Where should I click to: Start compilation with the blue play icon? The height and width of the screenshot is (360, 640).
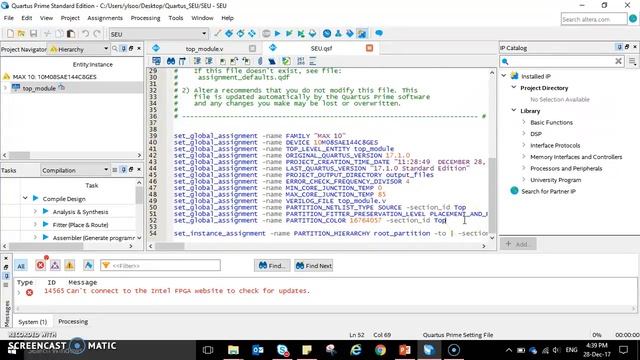pos(278,33)
